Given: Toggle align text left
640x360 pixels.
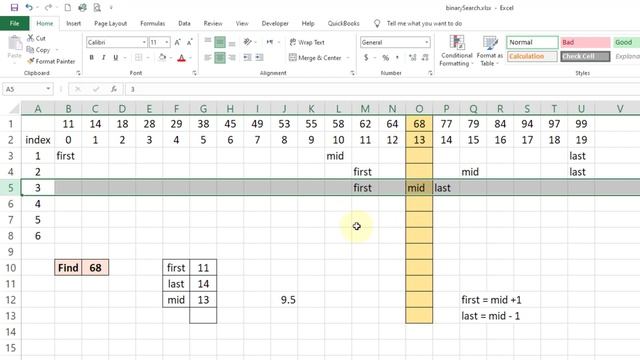Looking at the screenshot, I should 208,58.
